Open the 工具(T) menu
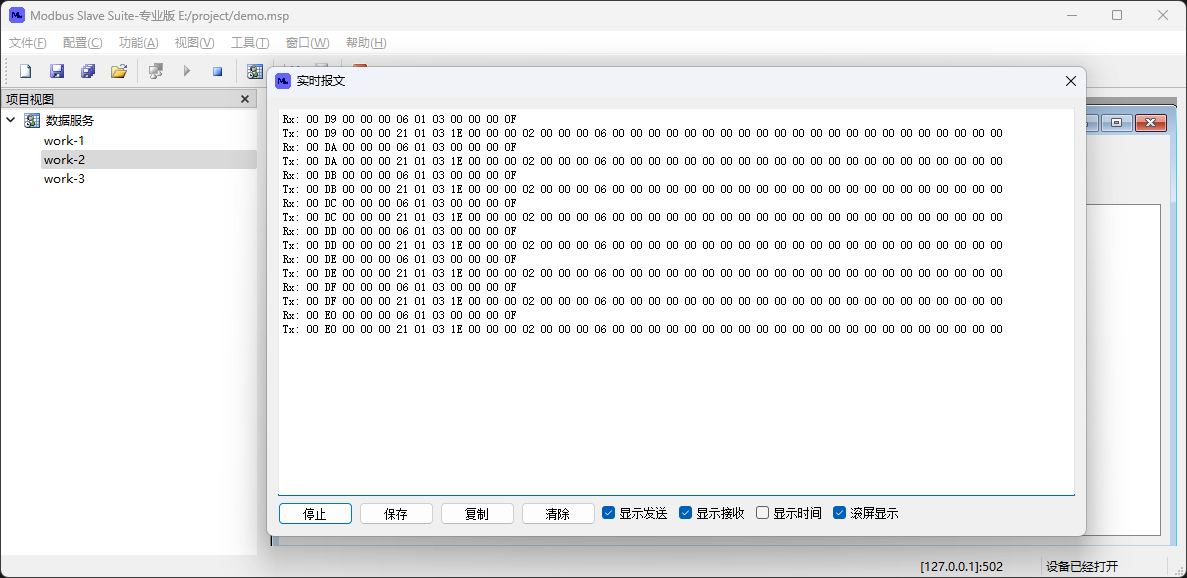1187x578 pixels. click(250, 43)
